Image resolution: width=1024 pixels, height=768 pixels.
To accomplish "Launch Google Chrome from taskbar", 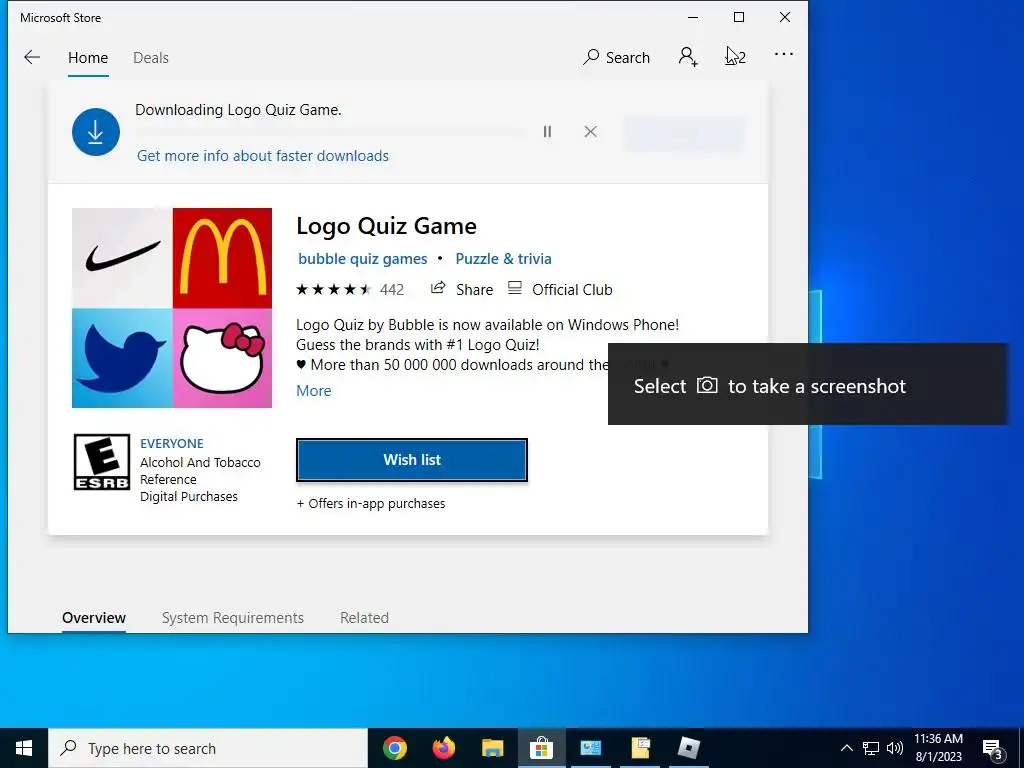I will pos(394,748).
